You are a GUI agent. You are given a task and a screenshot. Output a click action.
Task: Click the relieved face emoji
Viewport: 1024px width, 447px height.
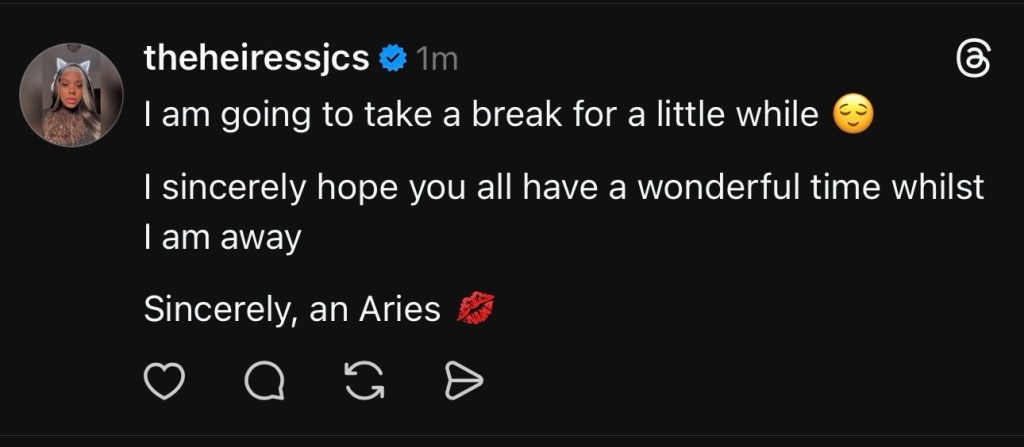coord(853,117)
